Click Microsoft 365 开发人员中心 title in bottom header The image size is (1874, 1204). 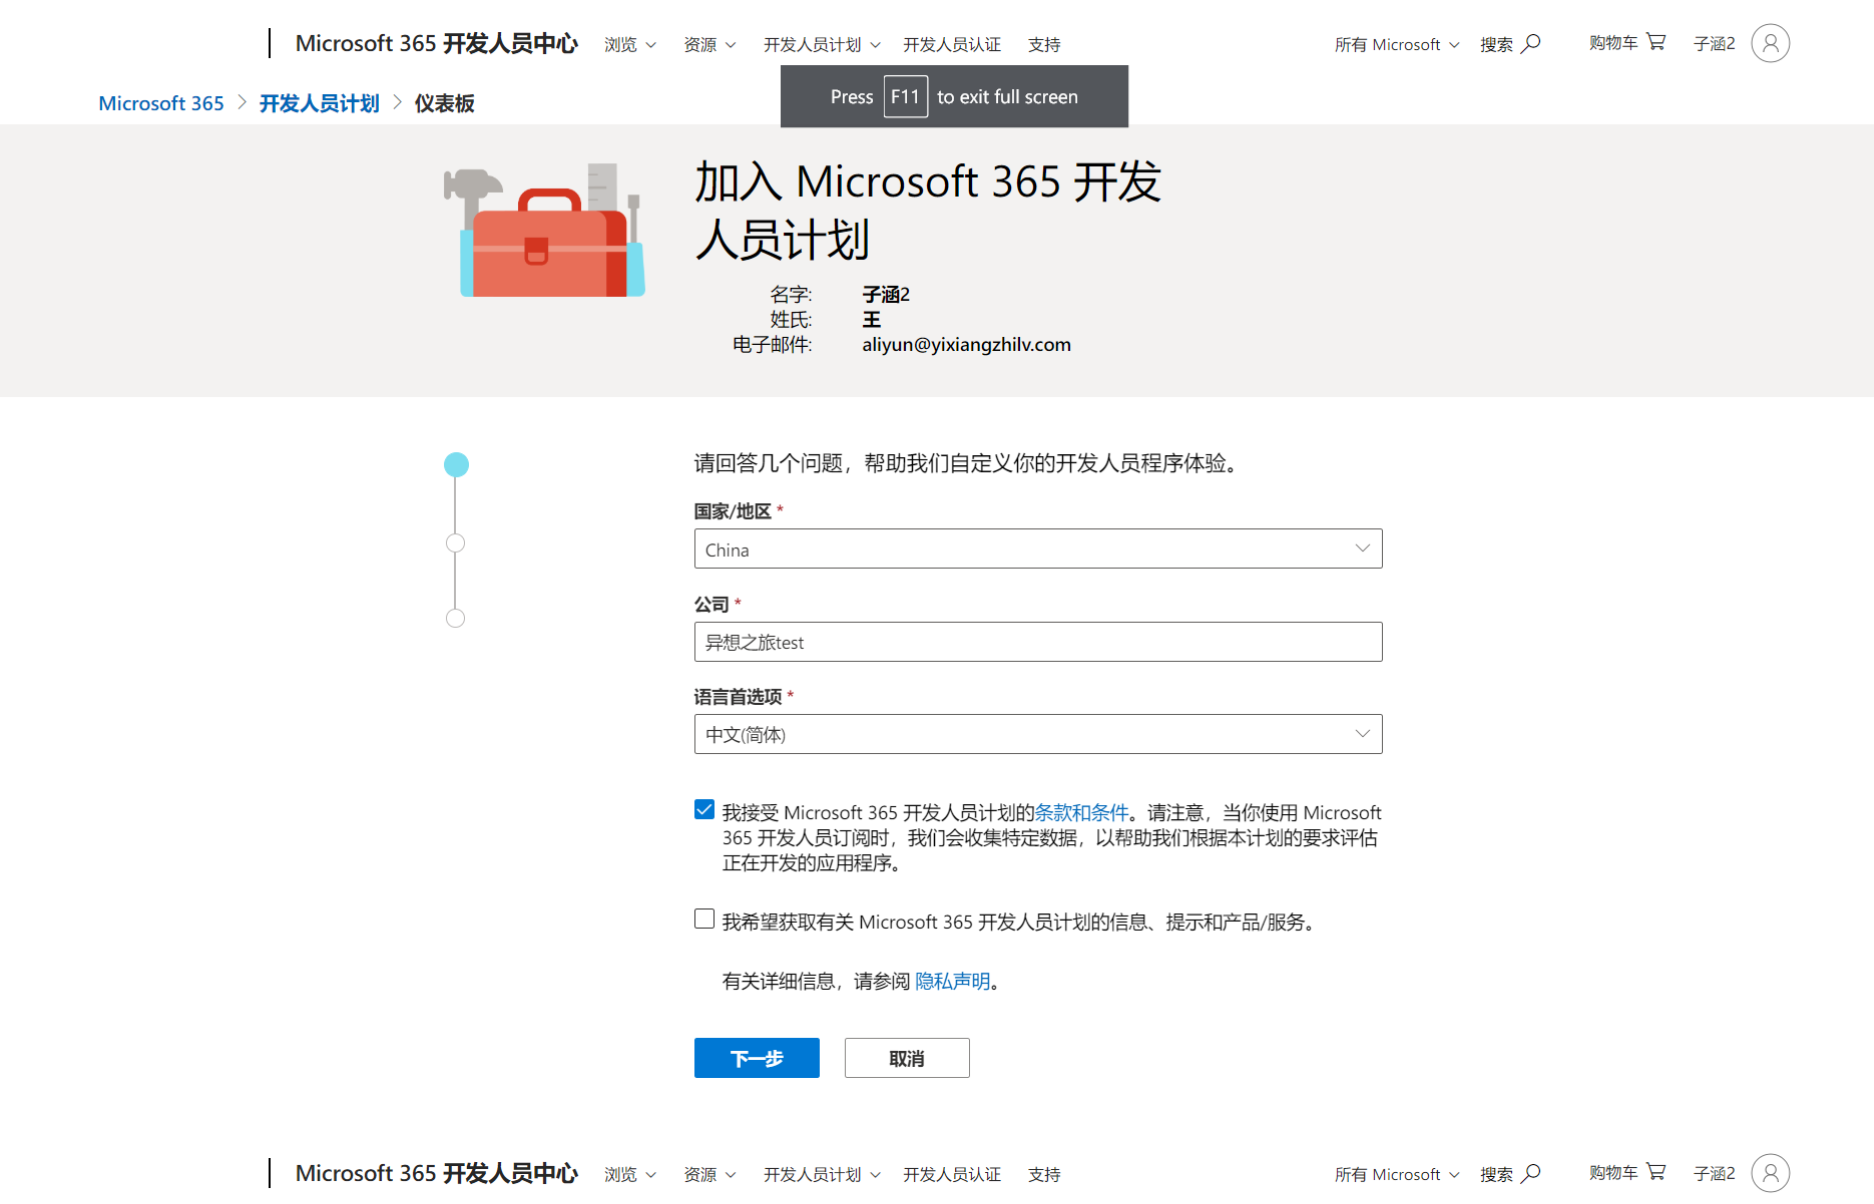click(x=436, y=1173)
